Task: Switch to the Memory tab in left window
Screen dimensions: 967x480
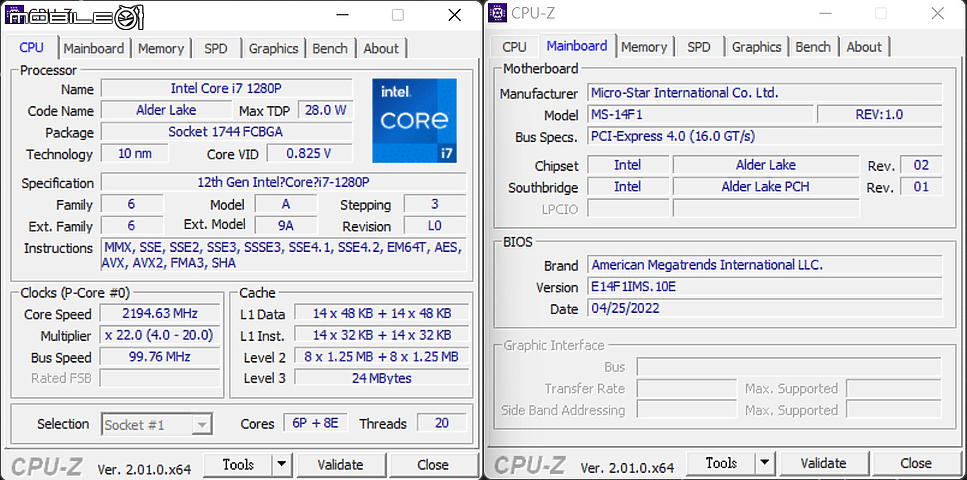Action: click(161, 48)
